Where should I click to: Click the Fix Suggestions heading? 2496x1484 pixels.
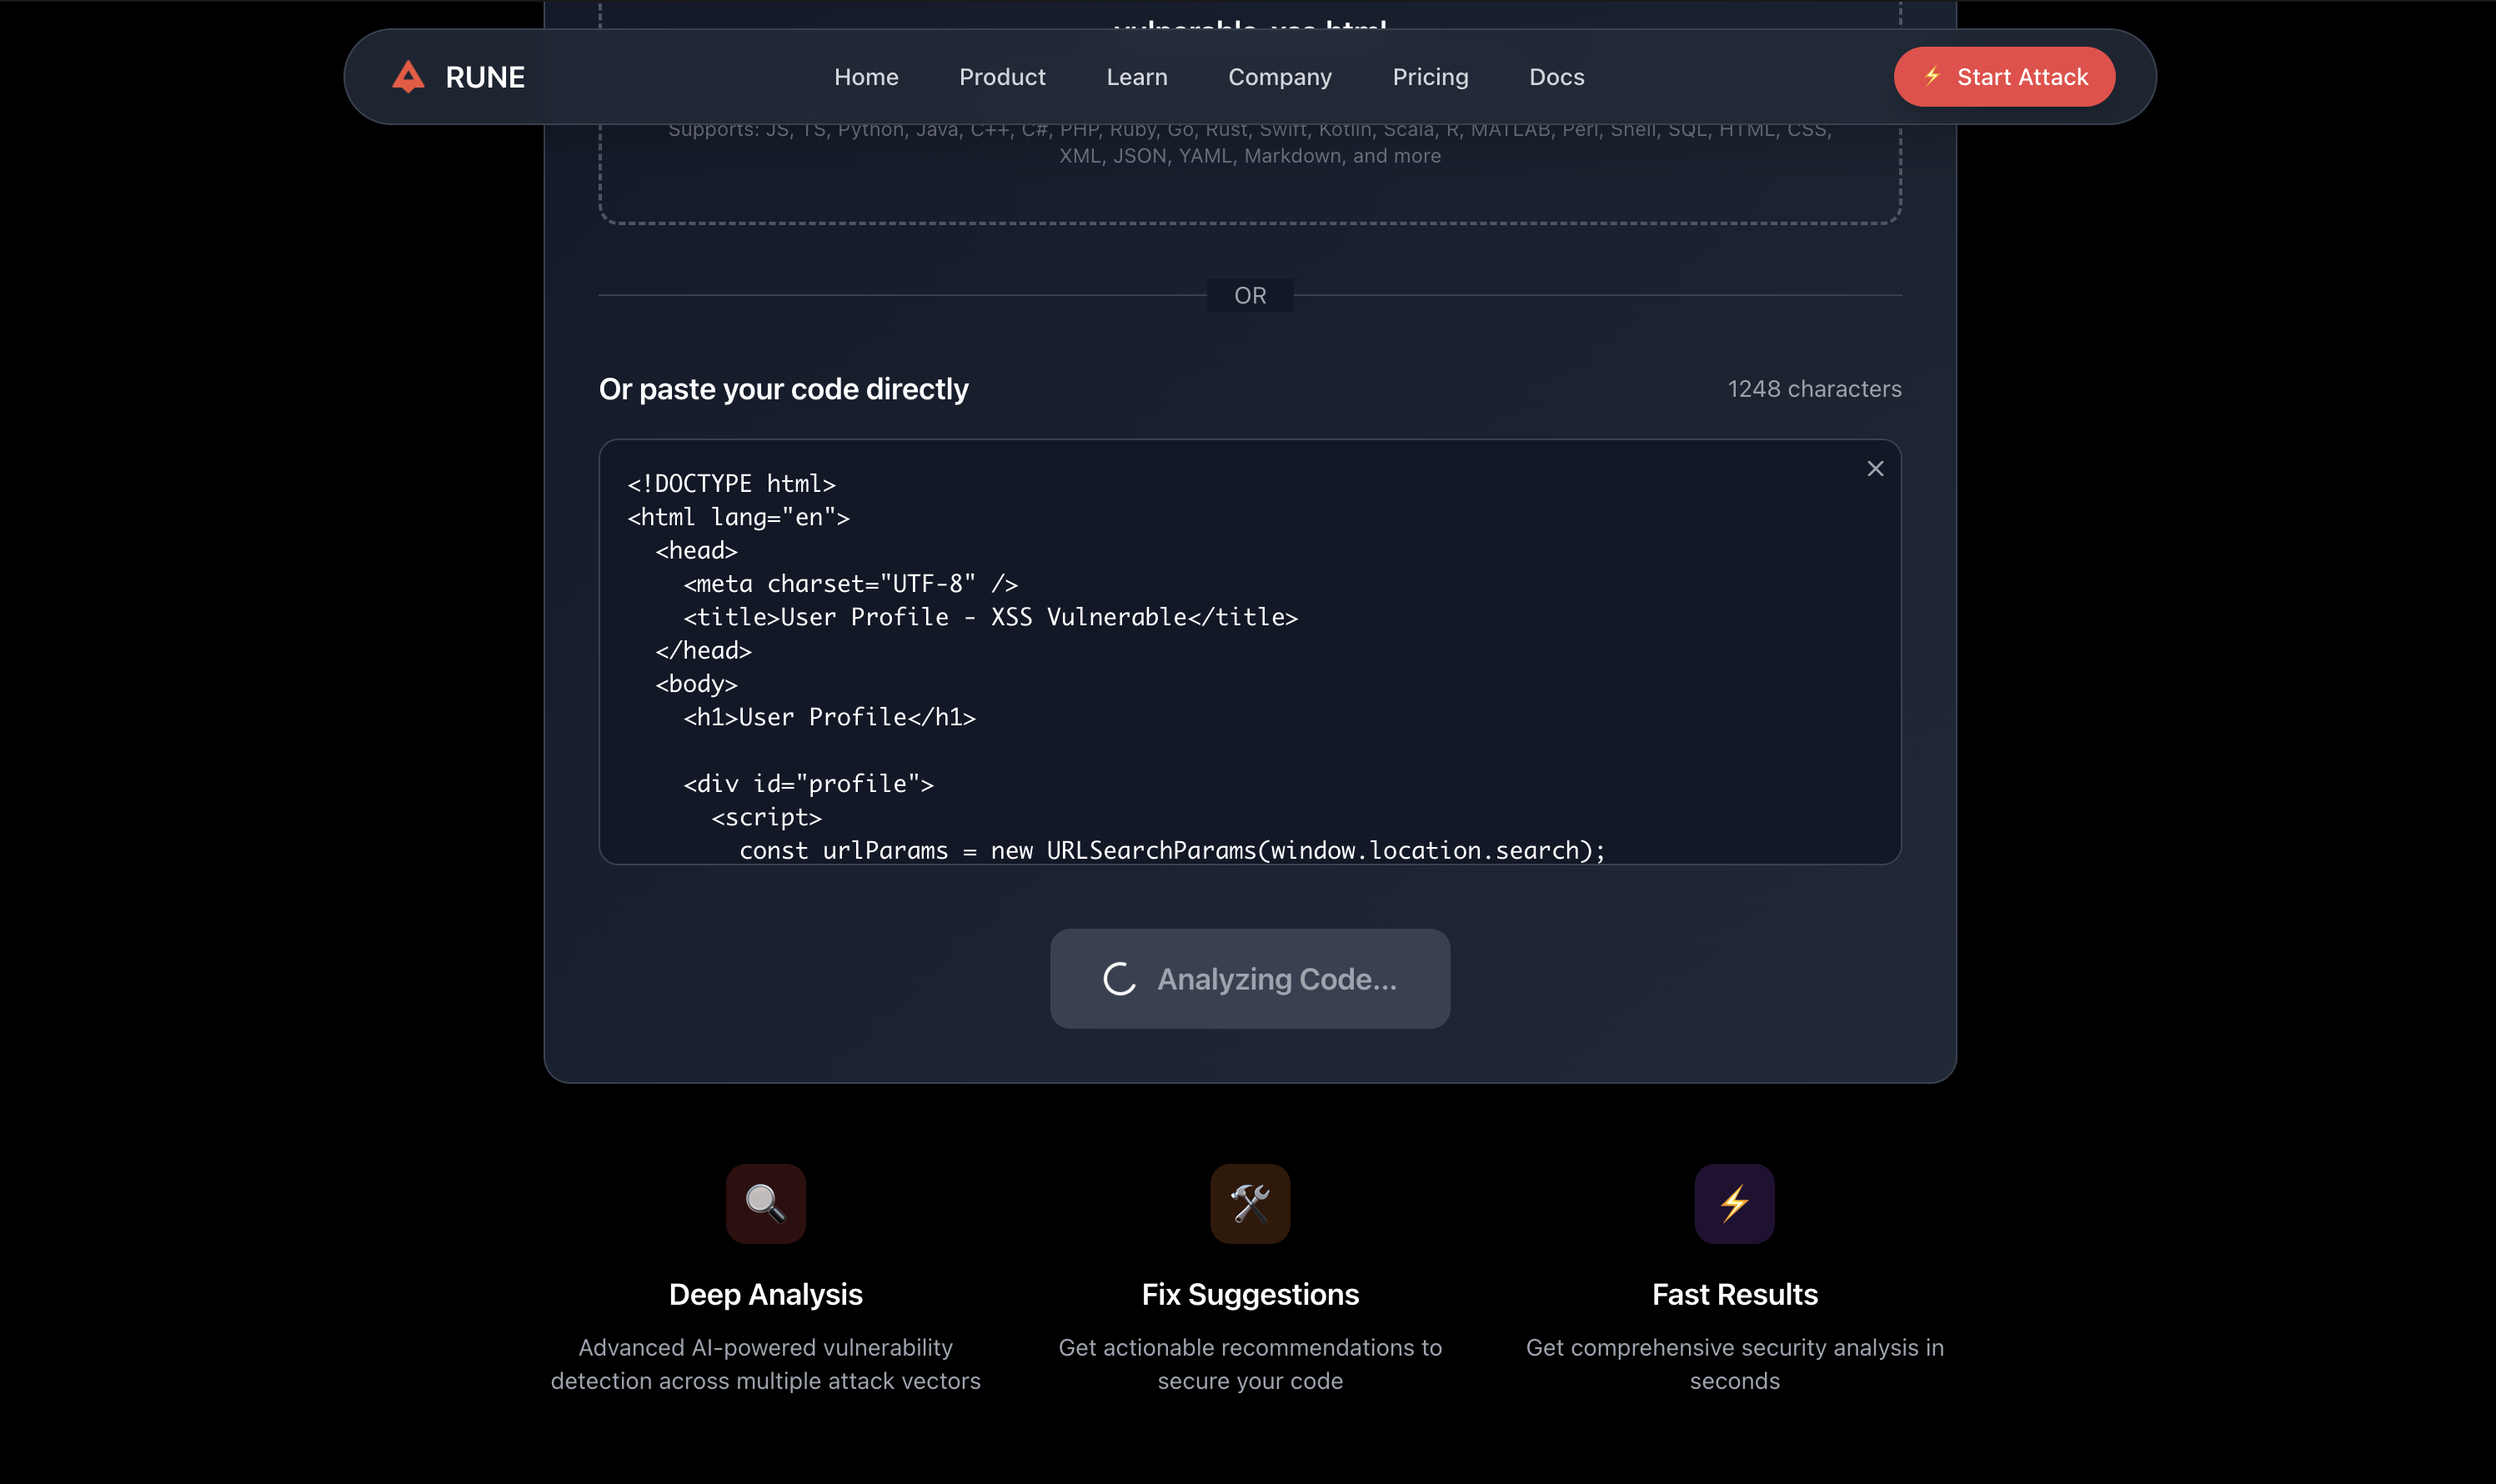pyautogui.click(x=1250, y=1294)
